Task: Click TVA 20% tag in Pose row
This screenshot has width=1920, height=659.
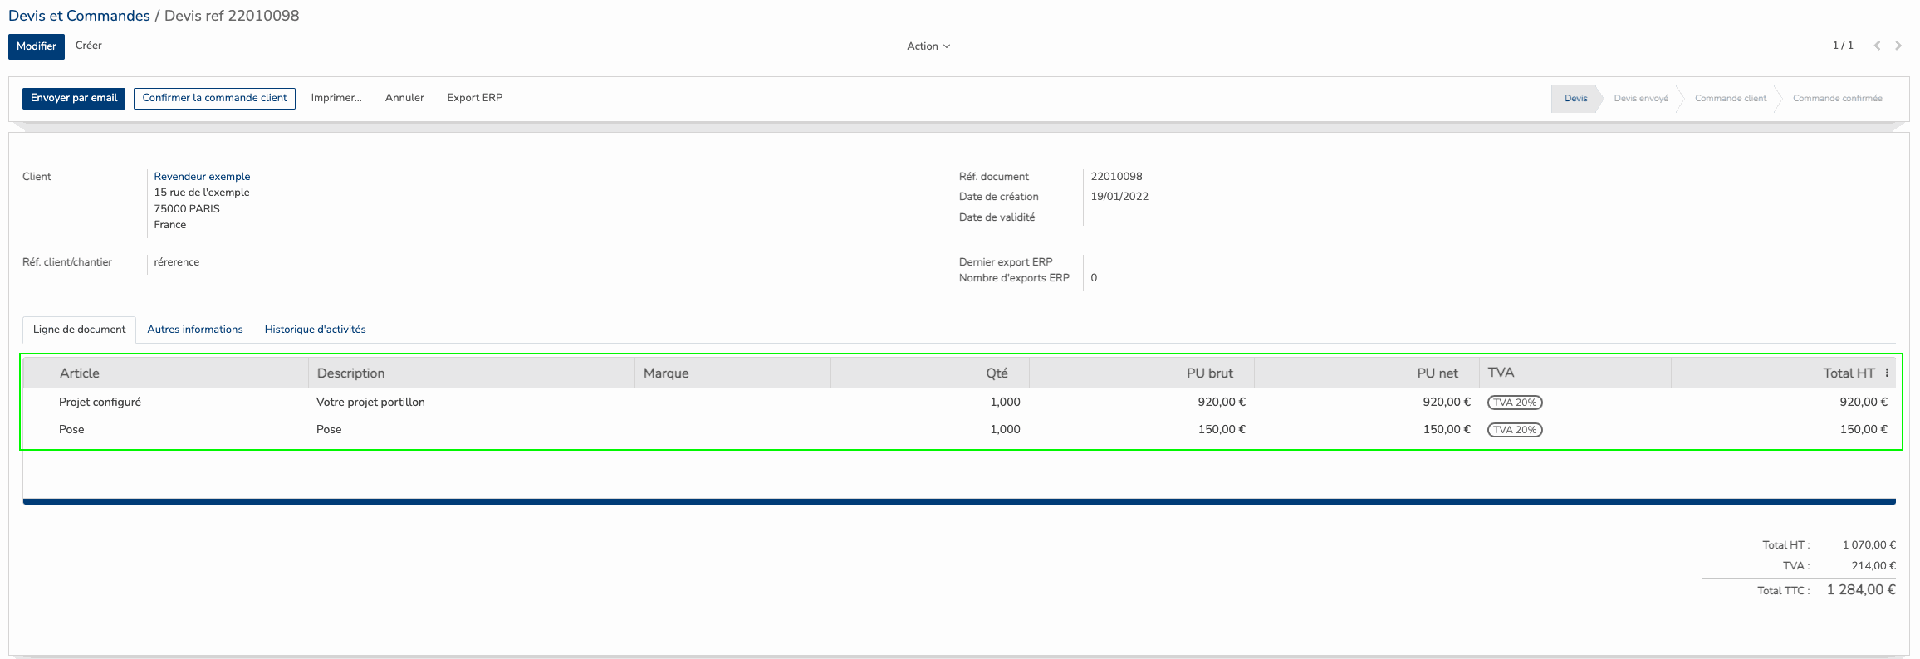Action: (x=1515, y=430)
